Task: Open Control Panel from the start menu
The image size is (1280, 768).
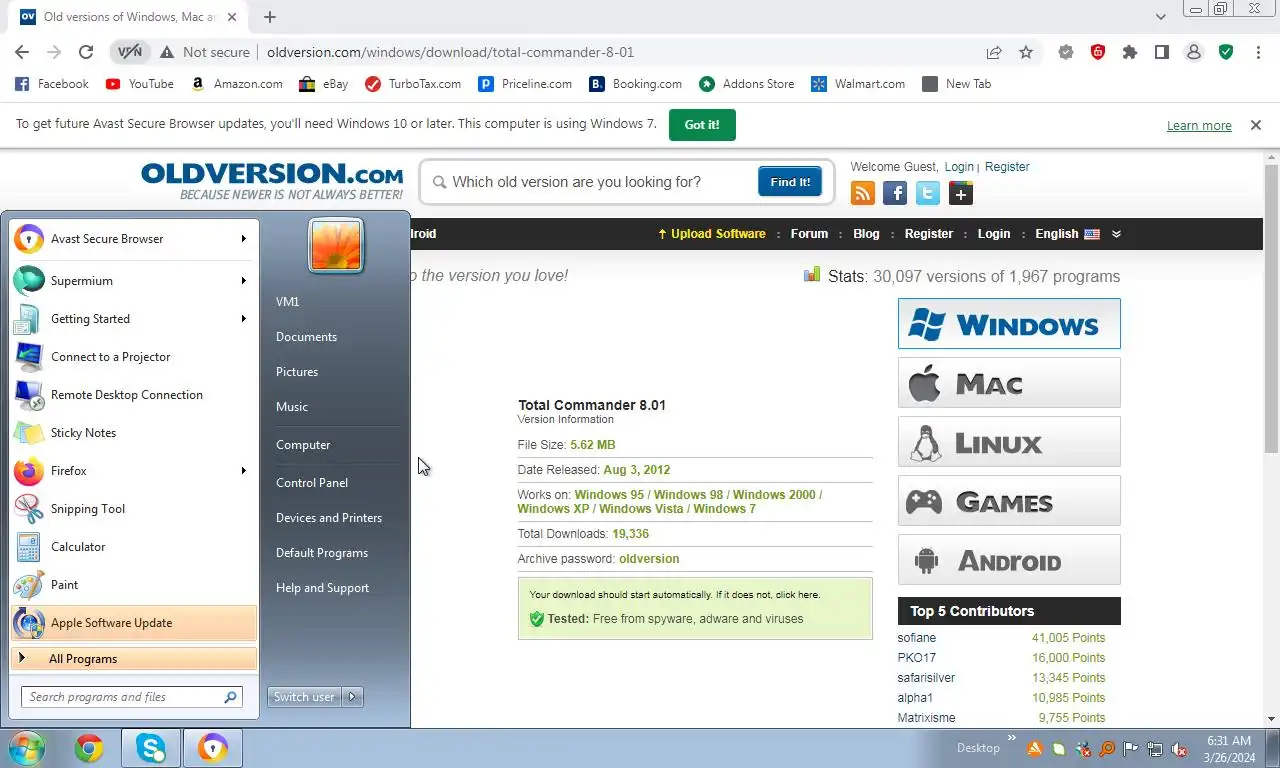Action: tap(312, 483)
